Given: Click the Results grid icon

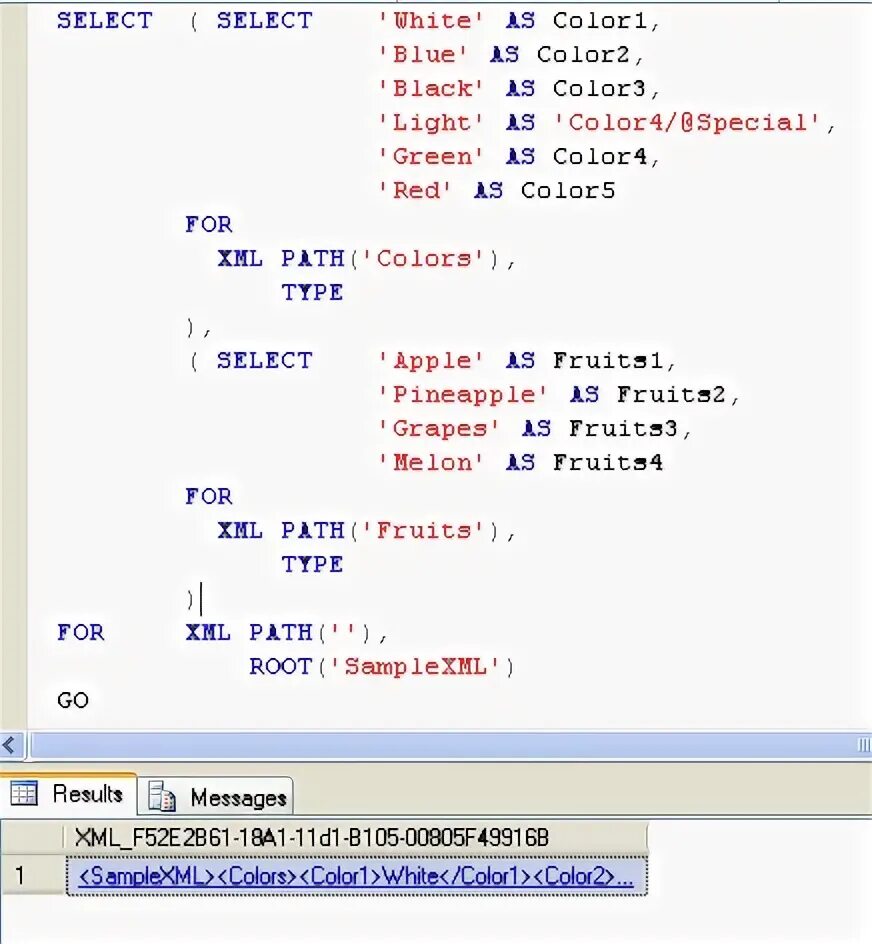Looking at the screenshot, I should click(24, 793).
